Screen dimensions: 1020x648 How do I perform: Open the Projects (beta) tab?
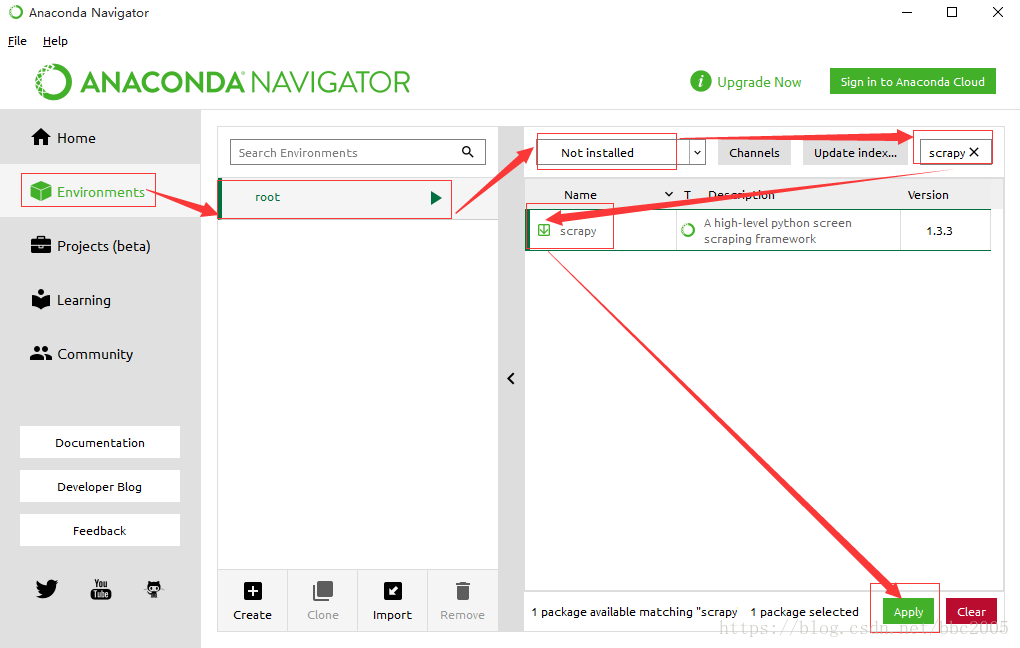click(x=100, y=245)
